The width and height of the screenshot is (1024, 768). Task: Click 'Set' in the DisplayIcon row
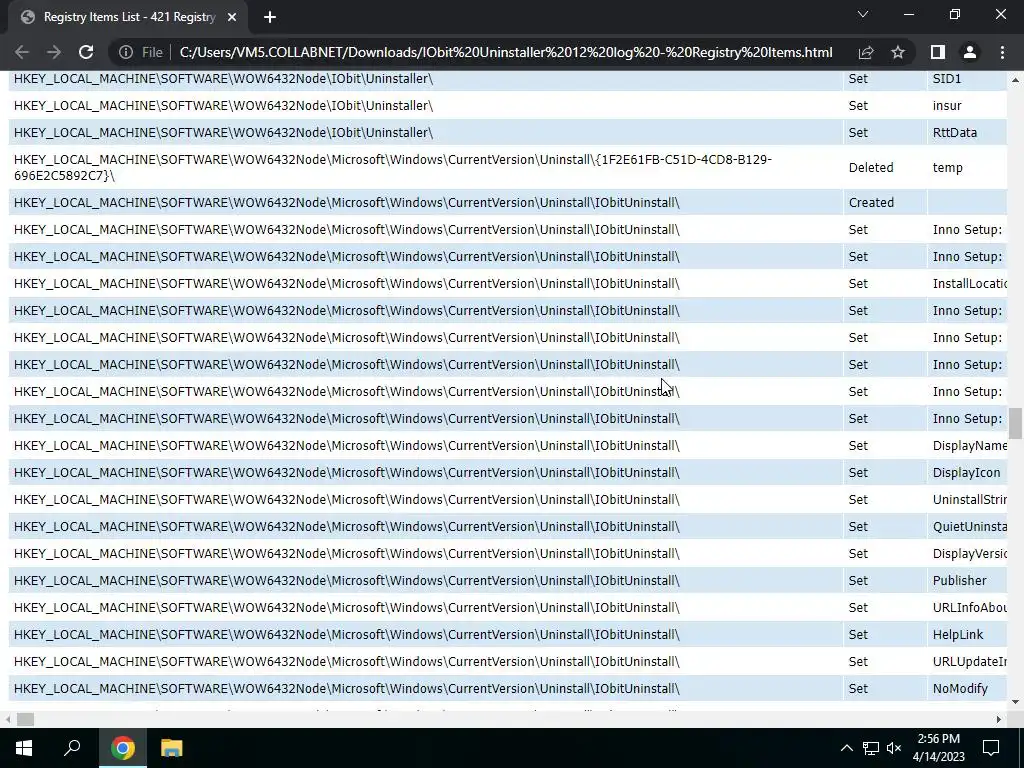[858, 473]
